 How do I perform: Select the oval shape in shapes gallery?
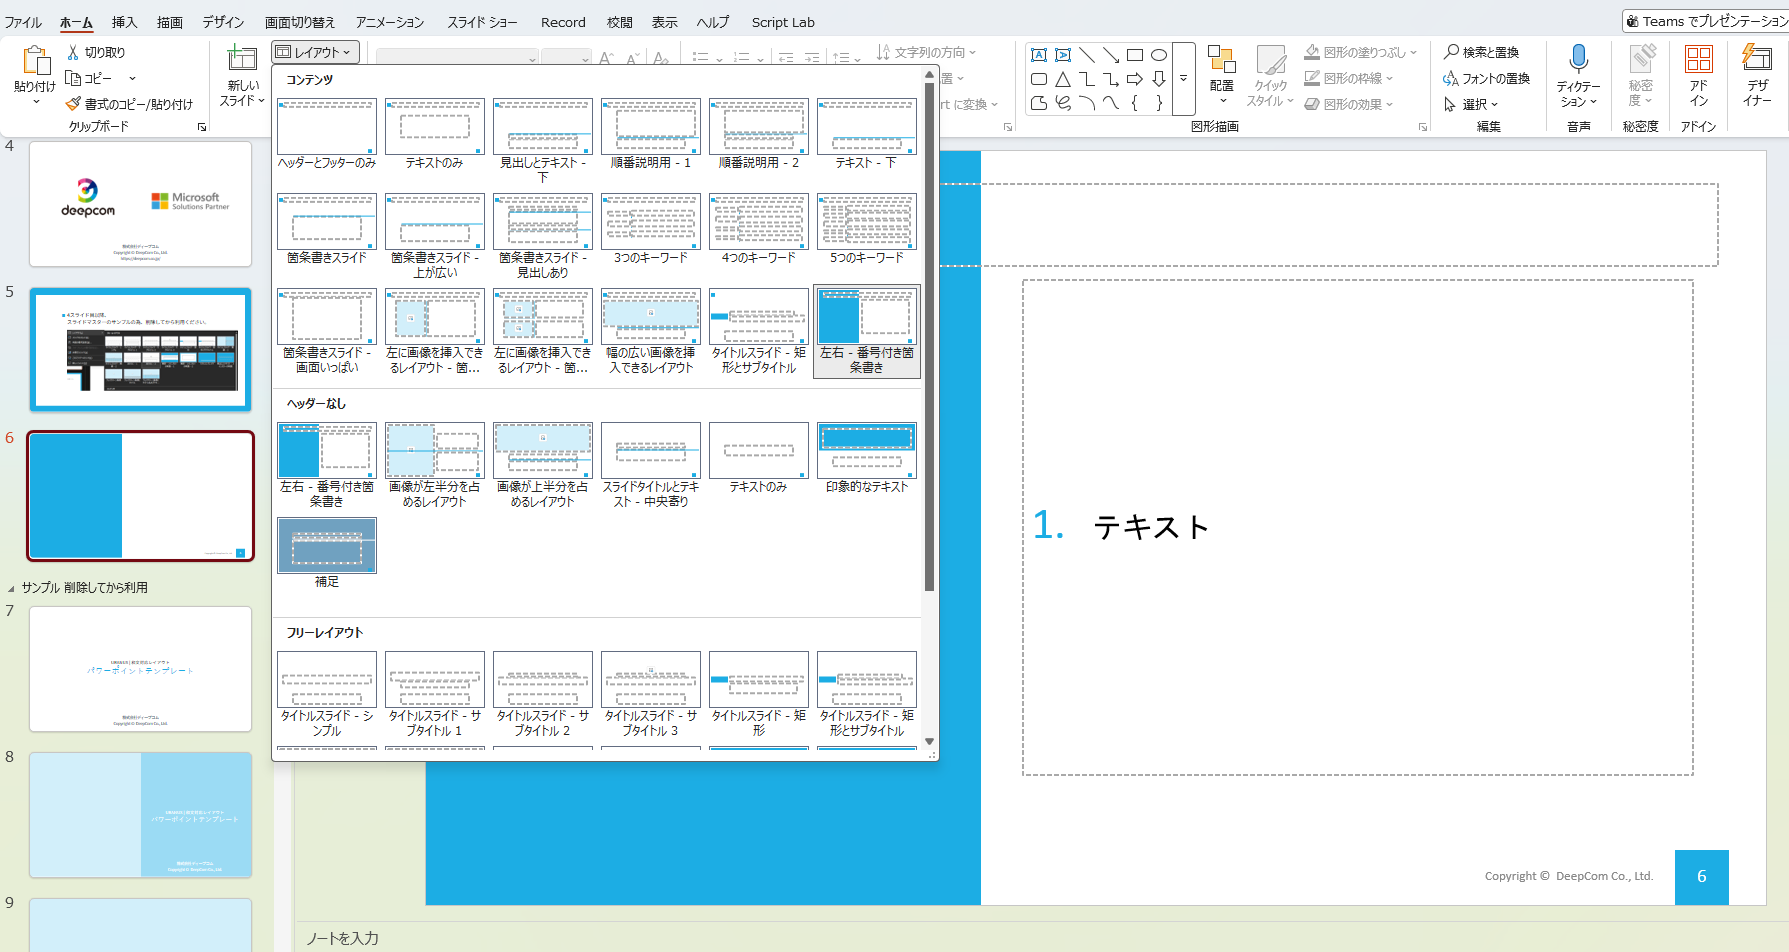(x=1159, y=55)
